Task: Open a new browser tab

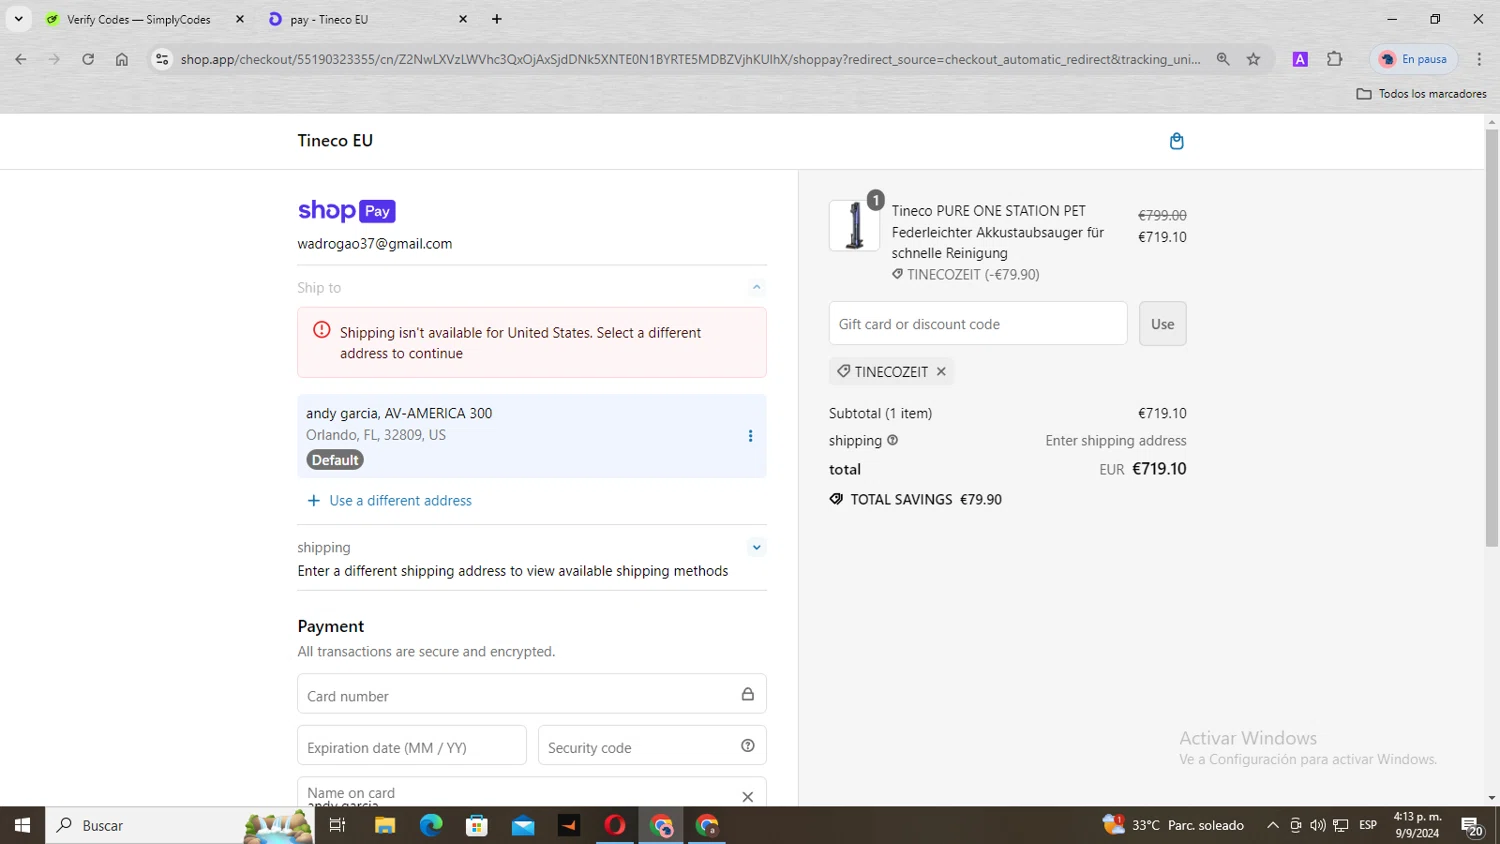Action: (497, 19)
